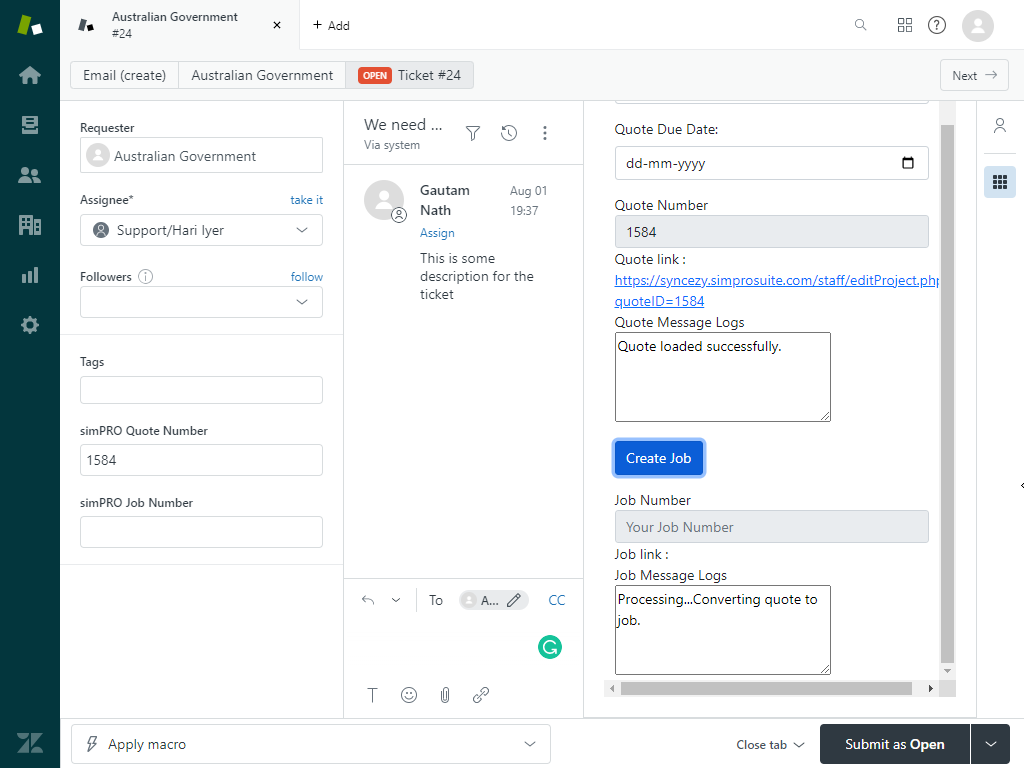Viewport: 1024px width, 768px height.
Task: Open the Views icon in sidebar
Action: pos(30,125)
